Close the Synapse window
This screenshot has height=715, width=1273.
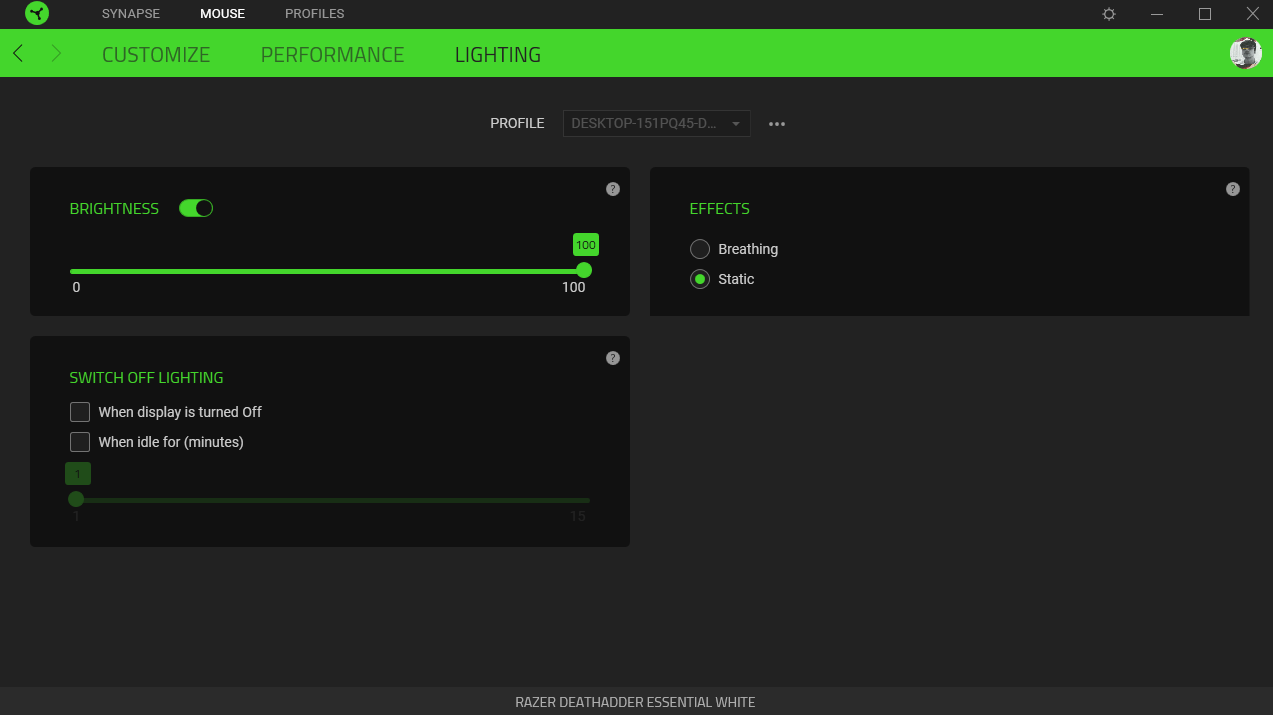(x=1252, y=14)
